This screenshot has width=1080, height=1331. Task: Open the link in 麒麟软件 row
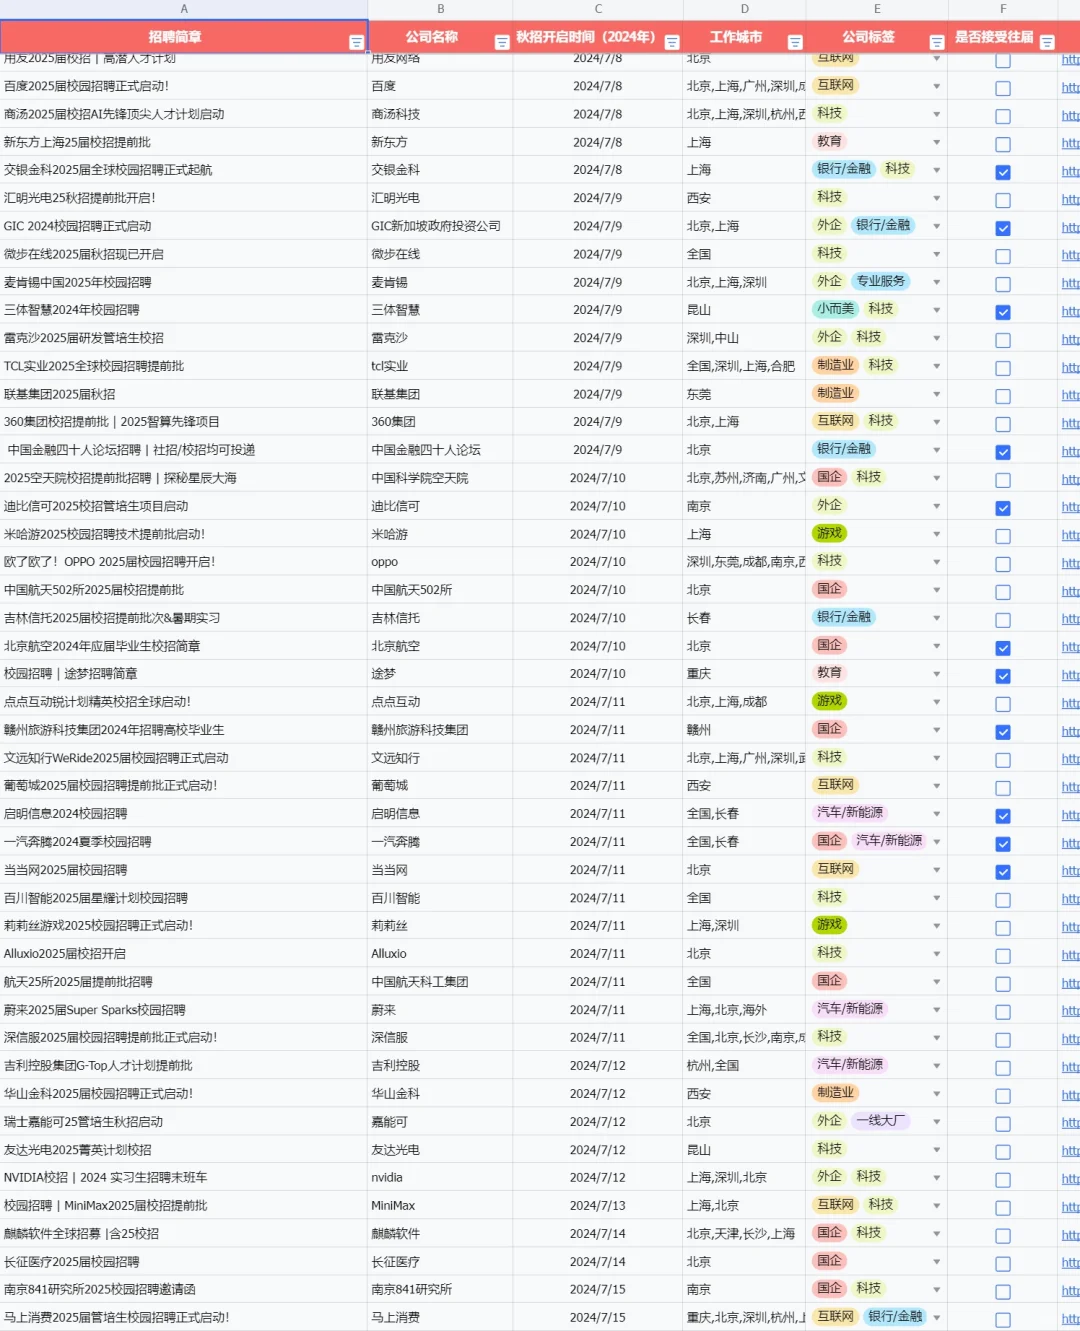point(1070,1235)
